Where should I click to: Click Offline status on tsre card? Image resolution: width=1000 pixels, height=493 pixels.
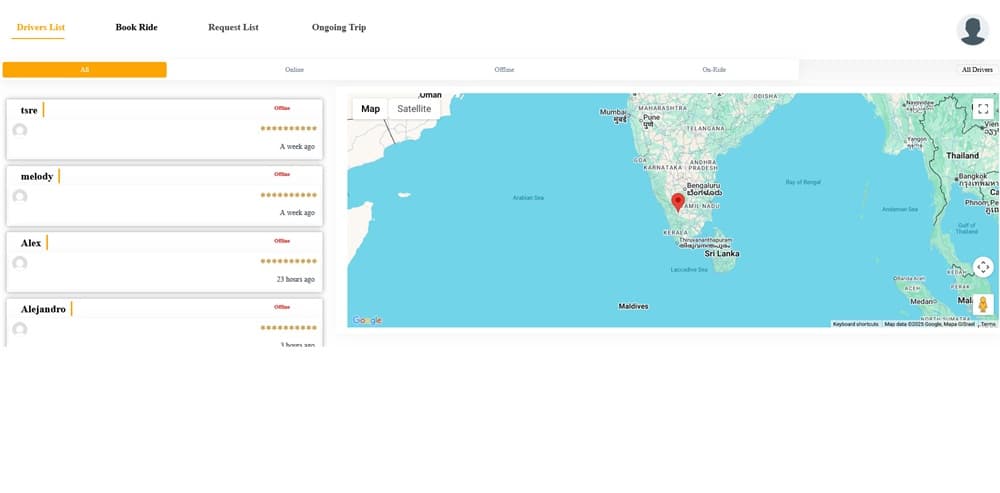[x=282, y=108]
